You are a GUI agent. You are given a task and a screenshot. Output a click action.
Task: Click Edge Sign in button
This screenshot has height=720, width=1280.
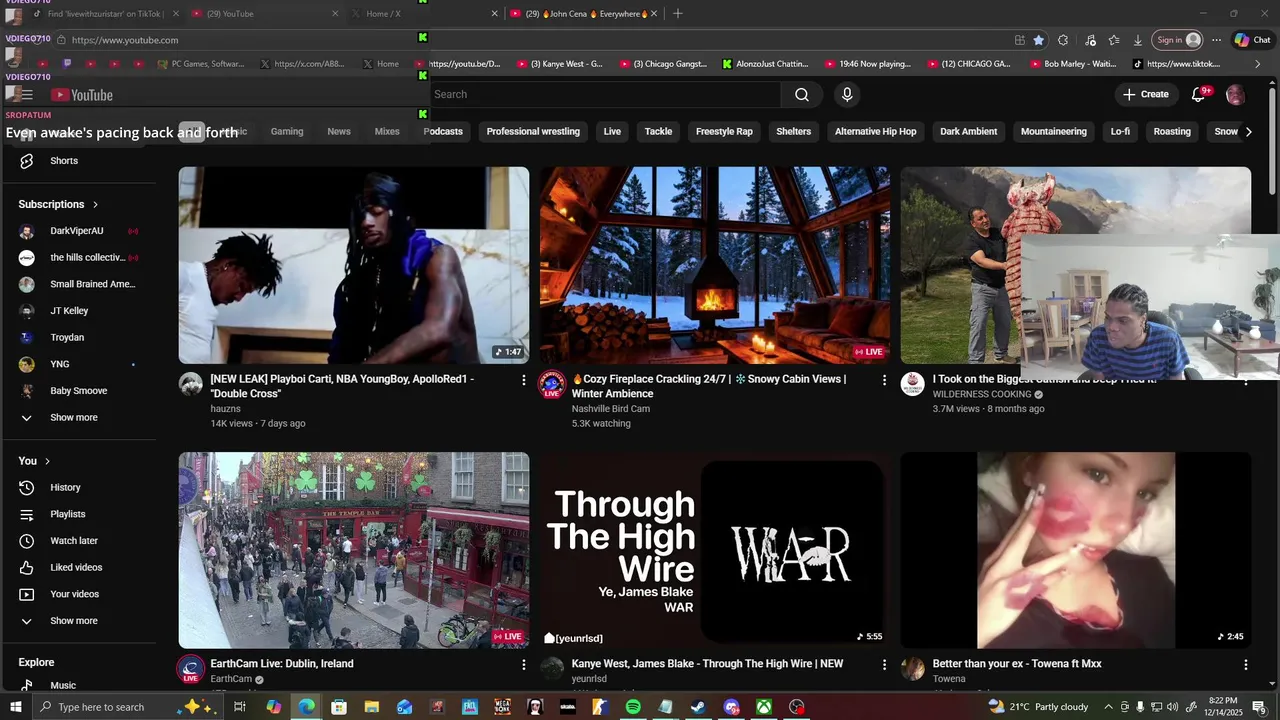click(1178, 40)
